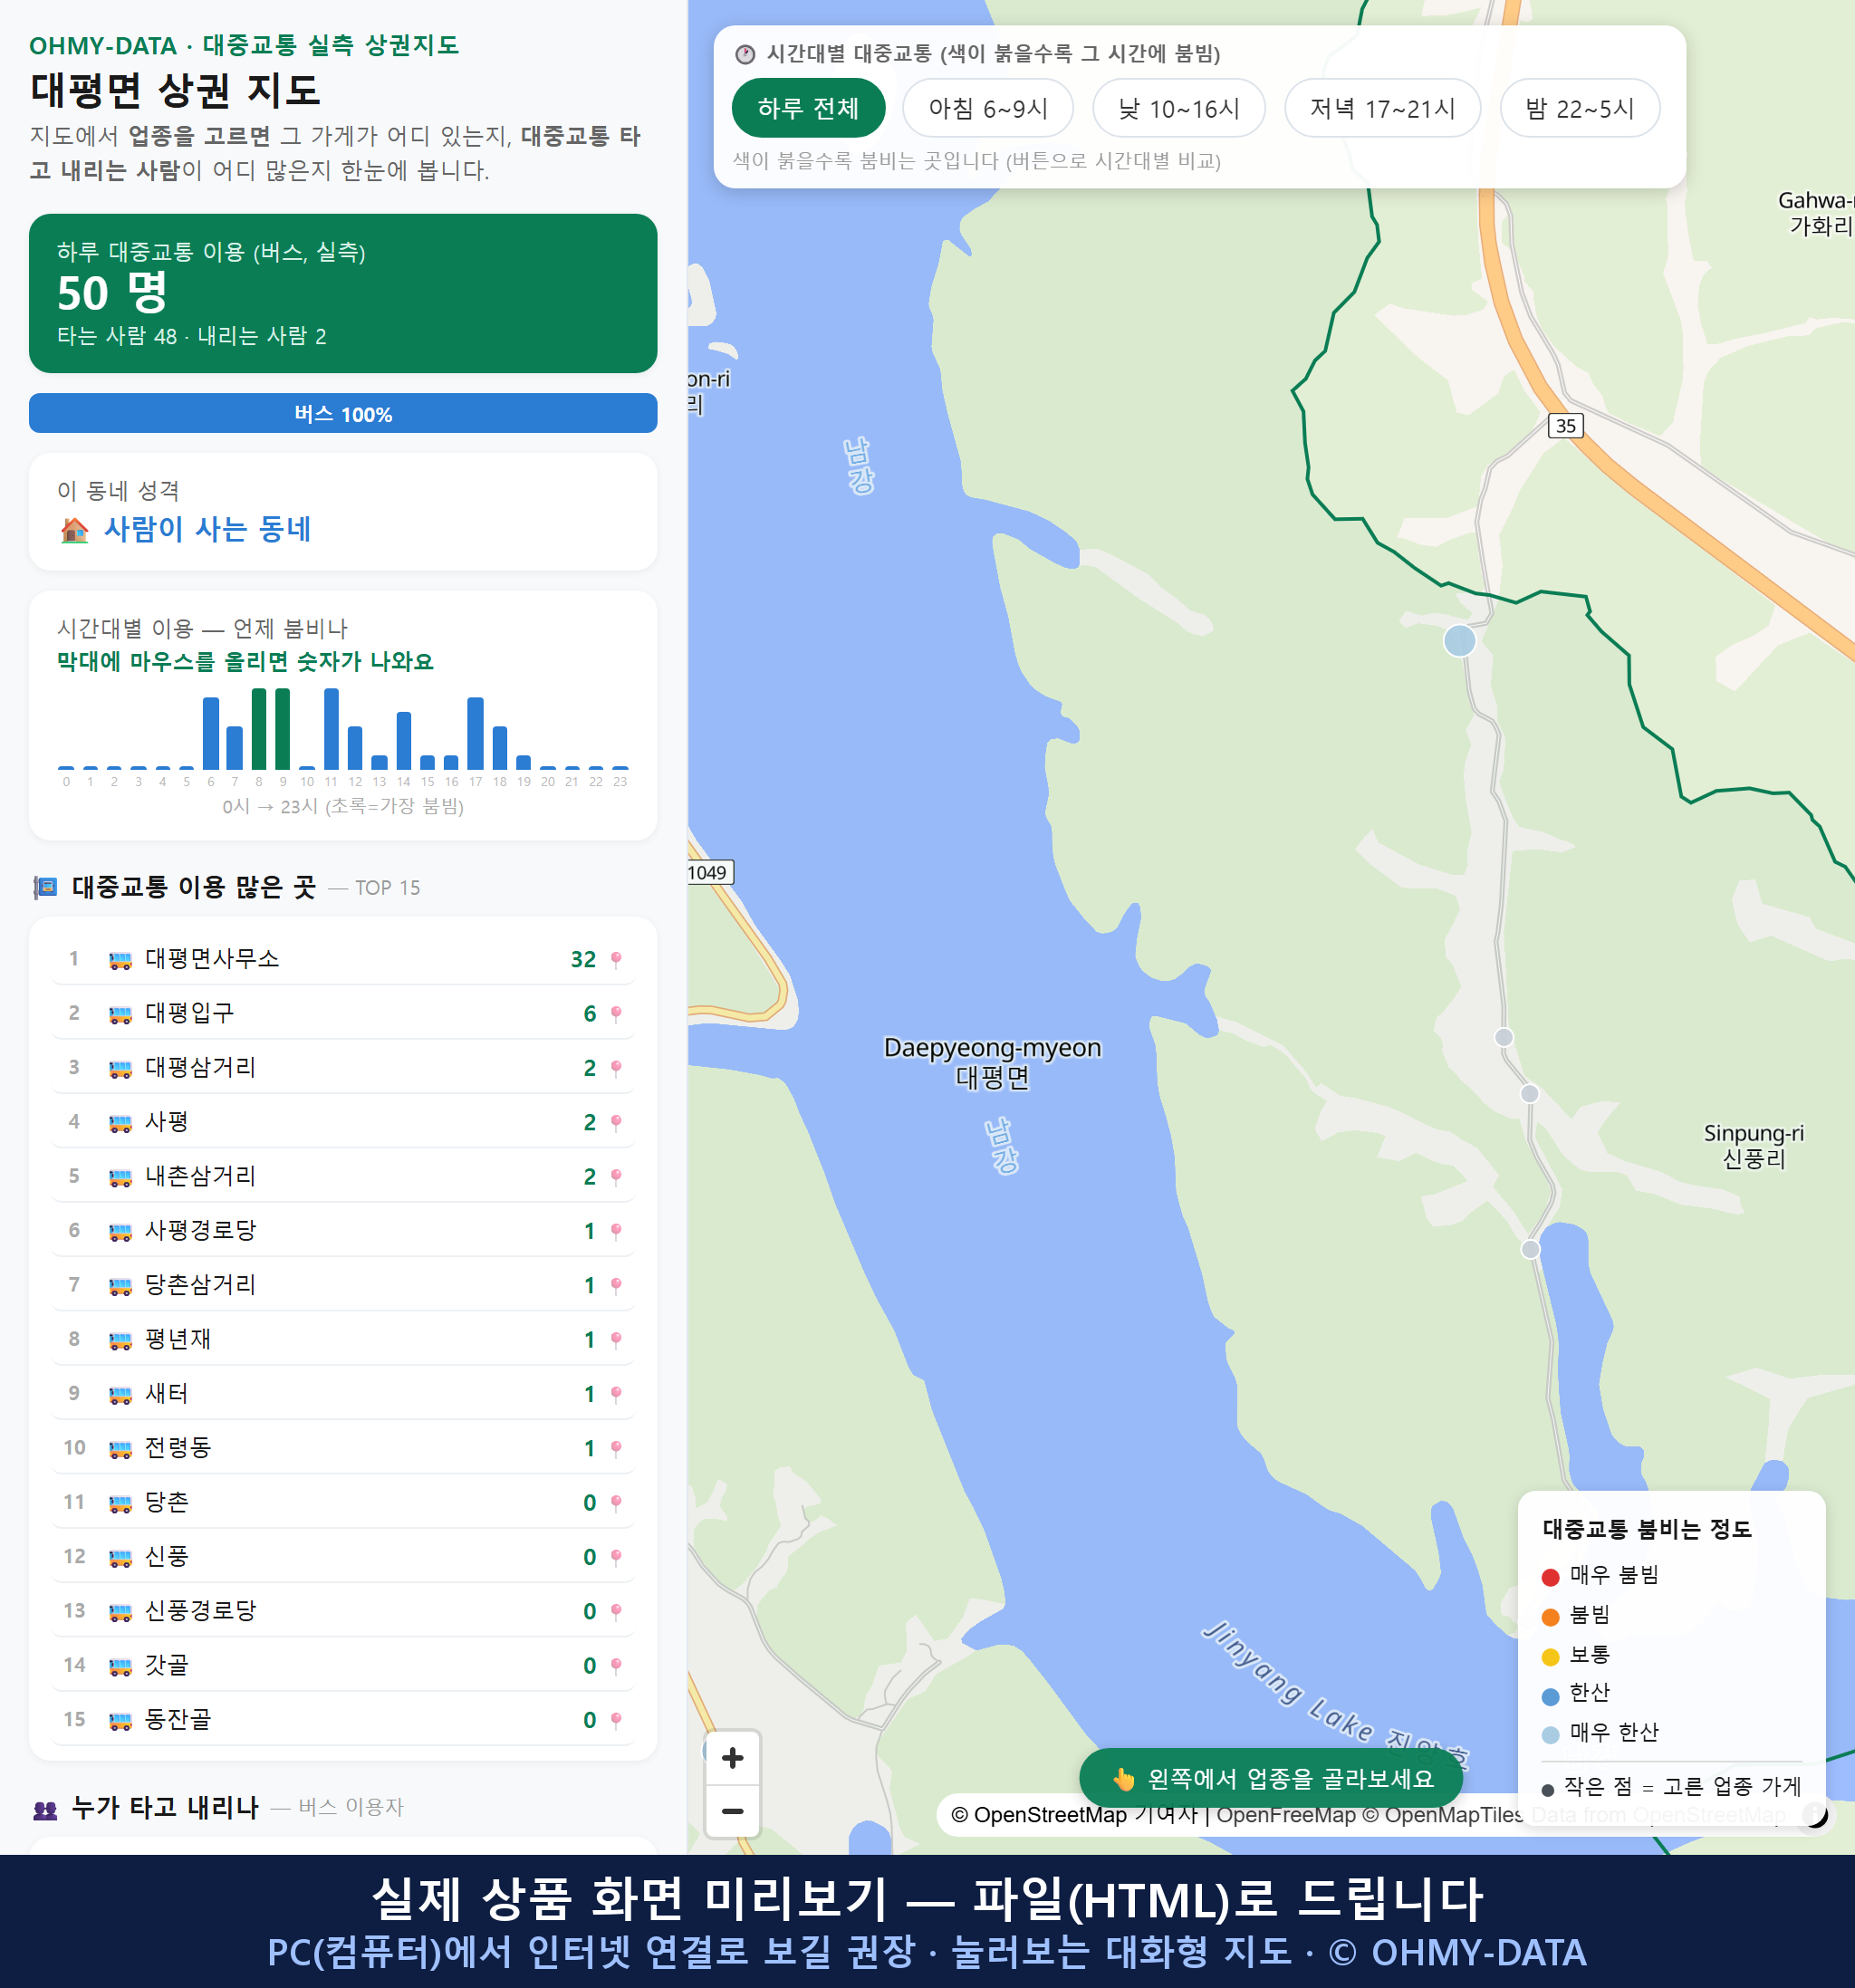1855x1988 pixels.
Task: Click the pin icon for 전령동
Action: 616,1449
